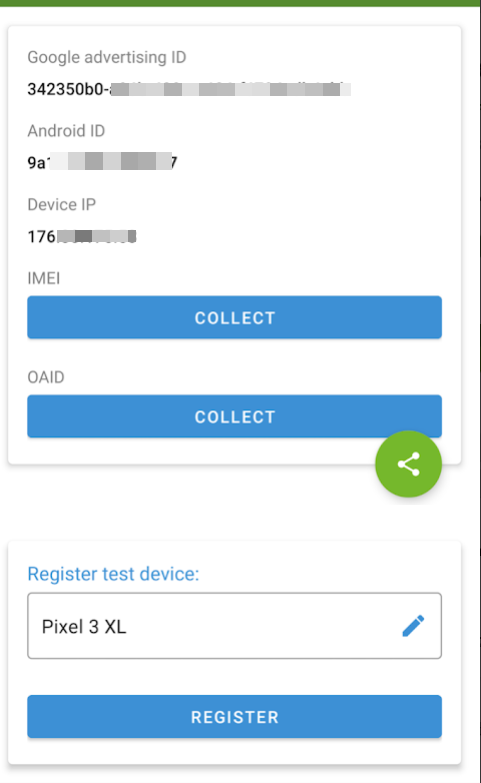Collect the OAID value

pos(234,416)
